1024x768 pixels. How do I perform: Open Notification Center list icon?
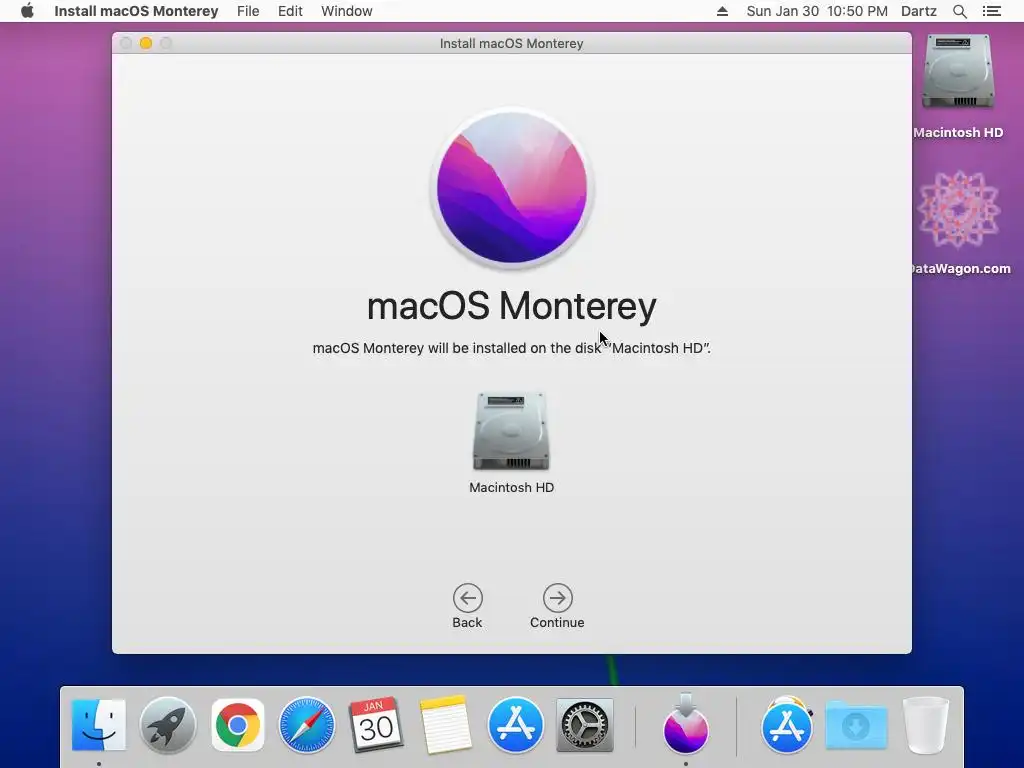[991, 11]
